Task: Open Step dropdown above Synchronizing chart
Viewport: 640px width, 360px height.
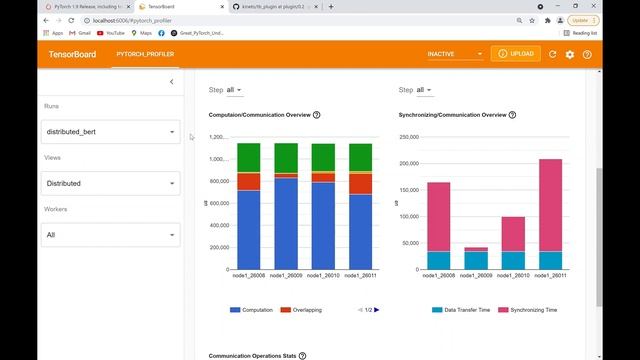Action: (x=424, y=90)
